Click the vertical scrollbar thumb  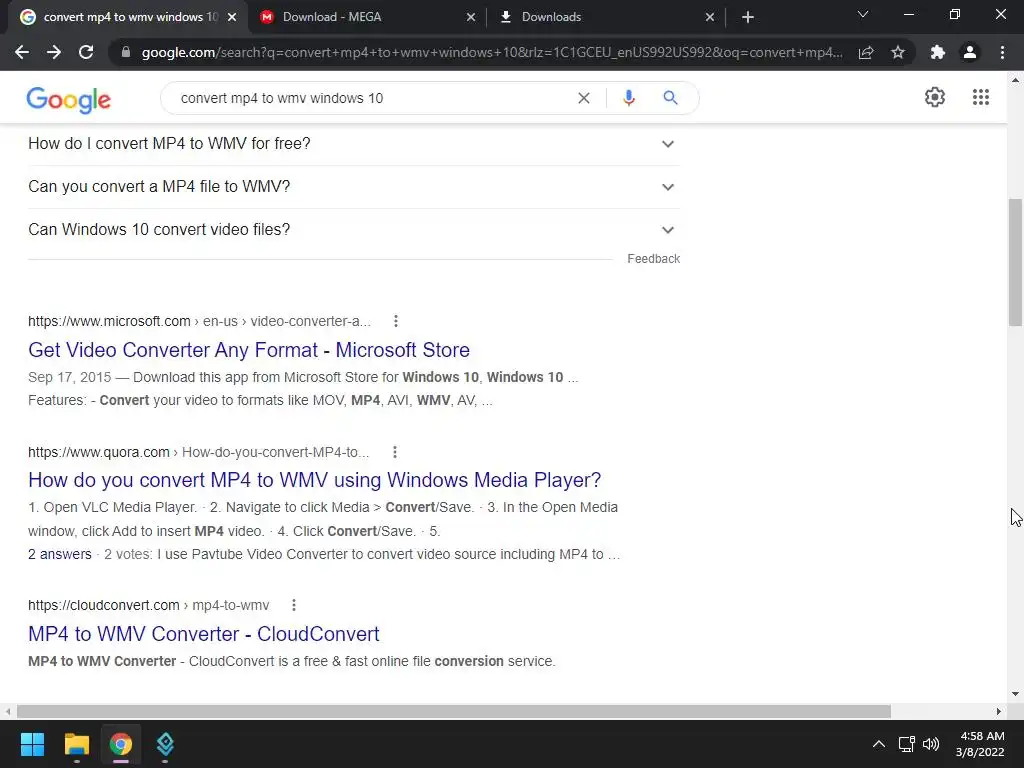click(x=1015, y=261)
